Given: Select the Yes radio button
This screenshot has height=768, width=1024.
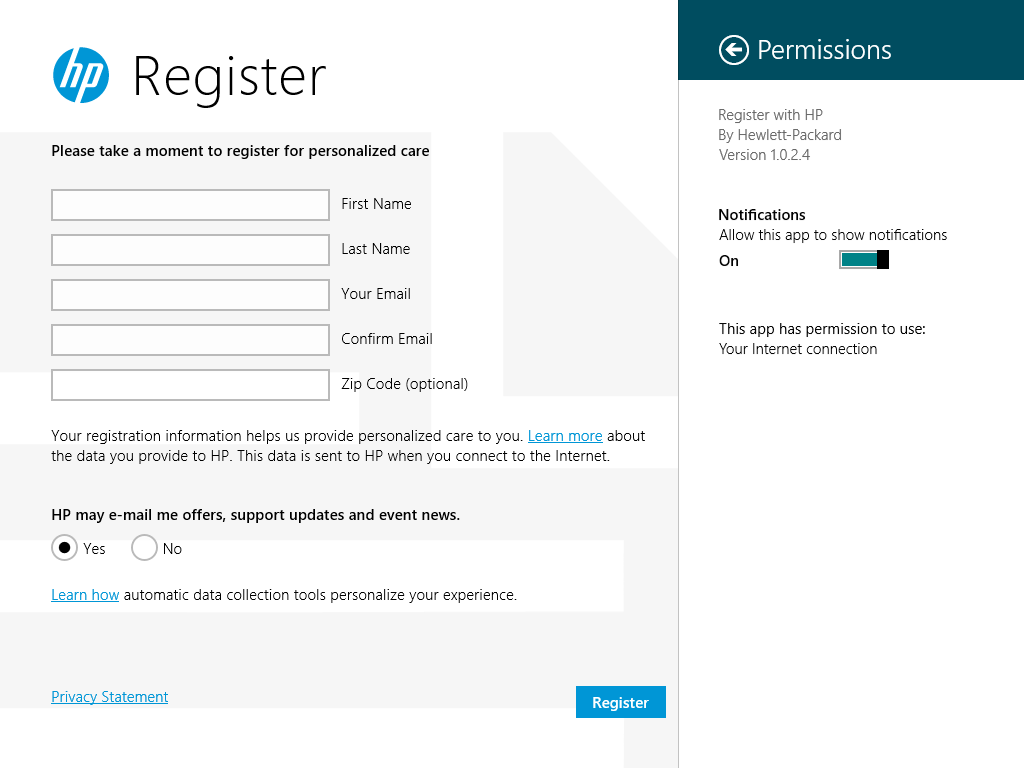Looking at the screenshot, I should 65,548.
